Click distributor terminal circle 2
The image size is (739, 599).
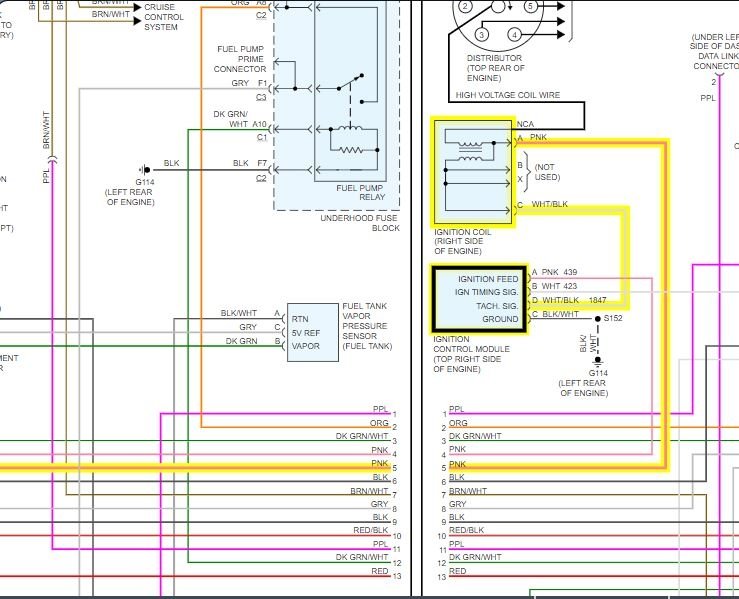[465, 6]
